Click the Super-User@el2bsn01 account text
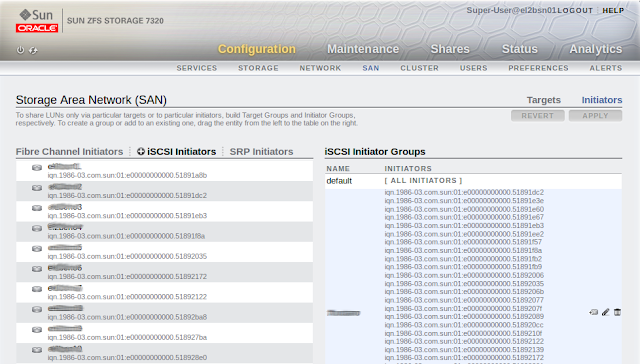Screen dimensions: 640x364 point(512,11)
